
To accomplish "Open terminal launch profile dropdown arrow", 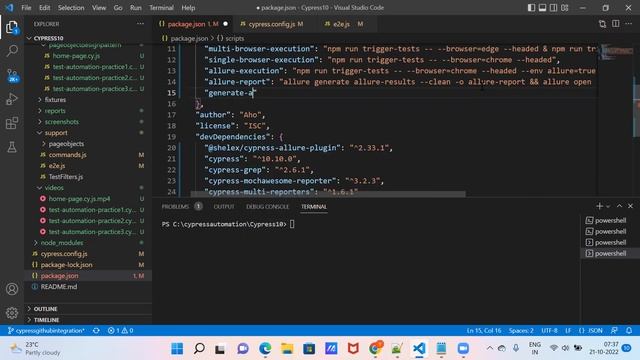I will [608, 207].
